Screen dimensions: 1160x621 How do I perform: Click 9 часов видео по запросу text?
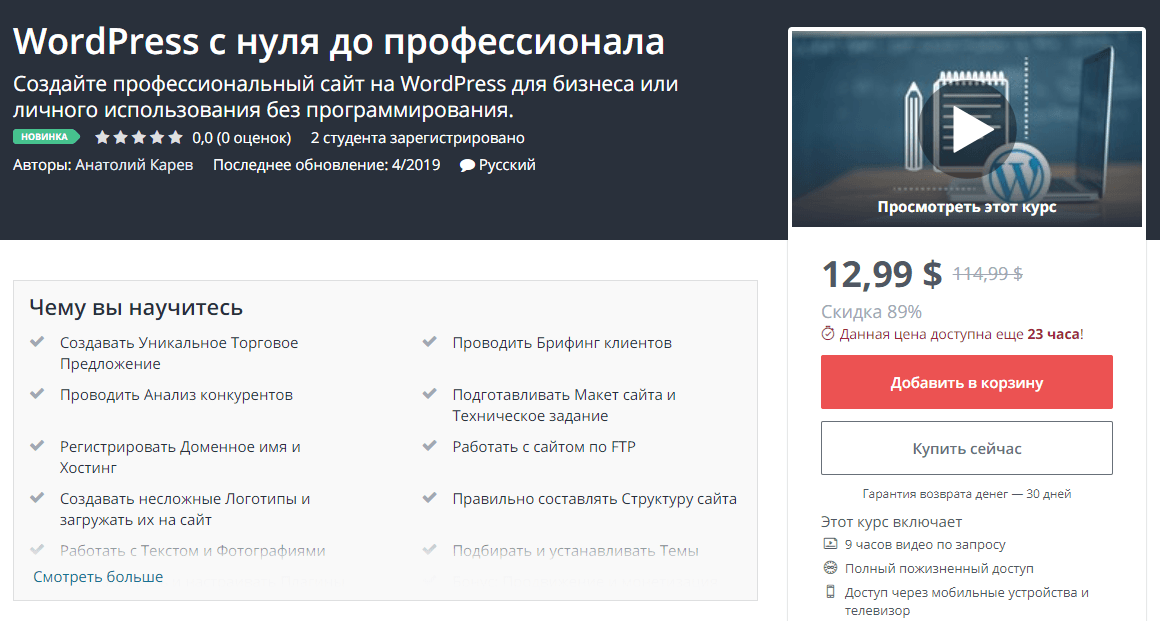tap(925, 545)
